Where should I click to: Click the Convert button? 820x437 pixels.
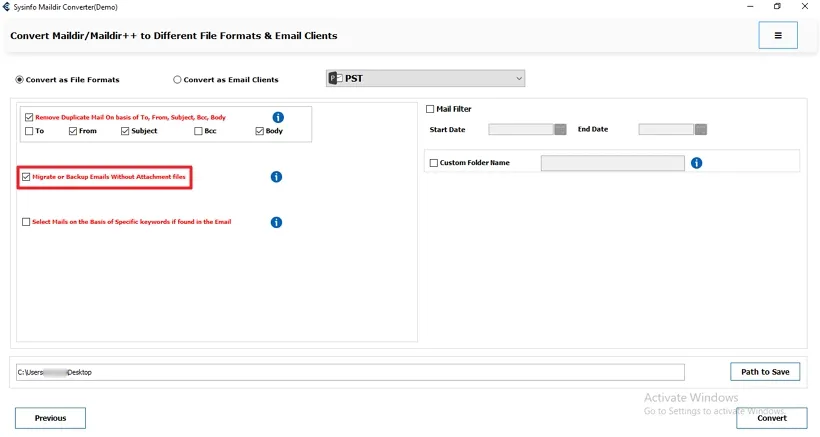pos(771,418)
